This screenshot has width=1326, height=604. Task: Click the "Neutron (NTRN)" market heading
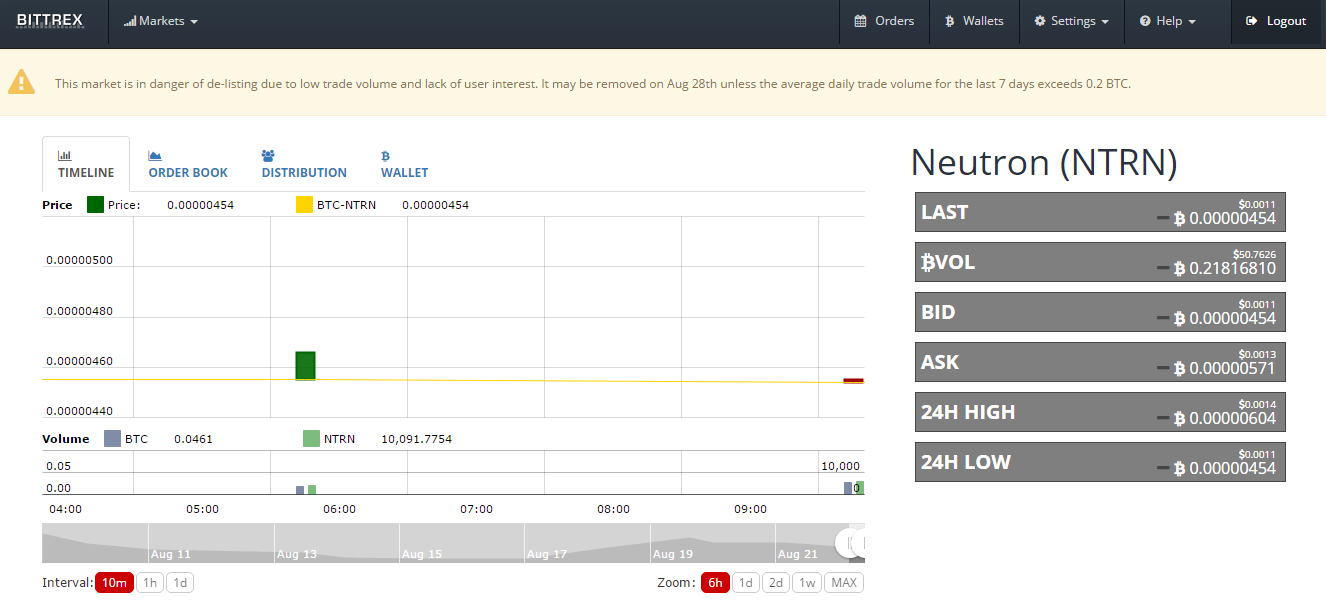tap(1044, 162)
